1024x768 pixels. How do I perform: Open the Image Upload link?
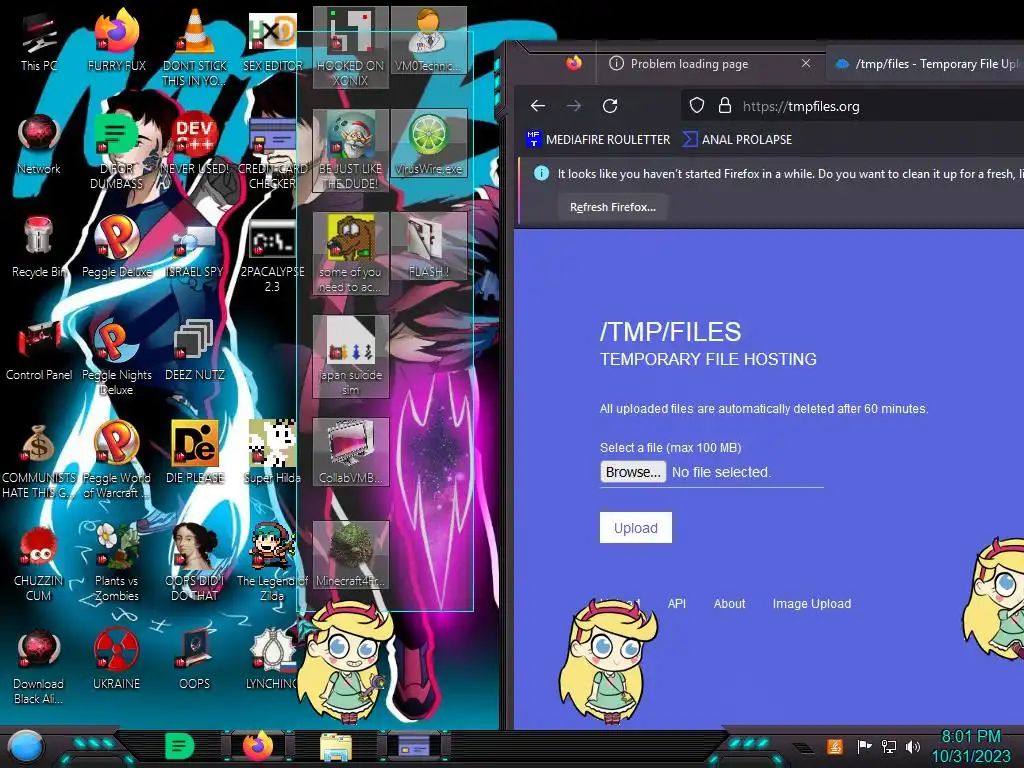click(x=812, y=603)
